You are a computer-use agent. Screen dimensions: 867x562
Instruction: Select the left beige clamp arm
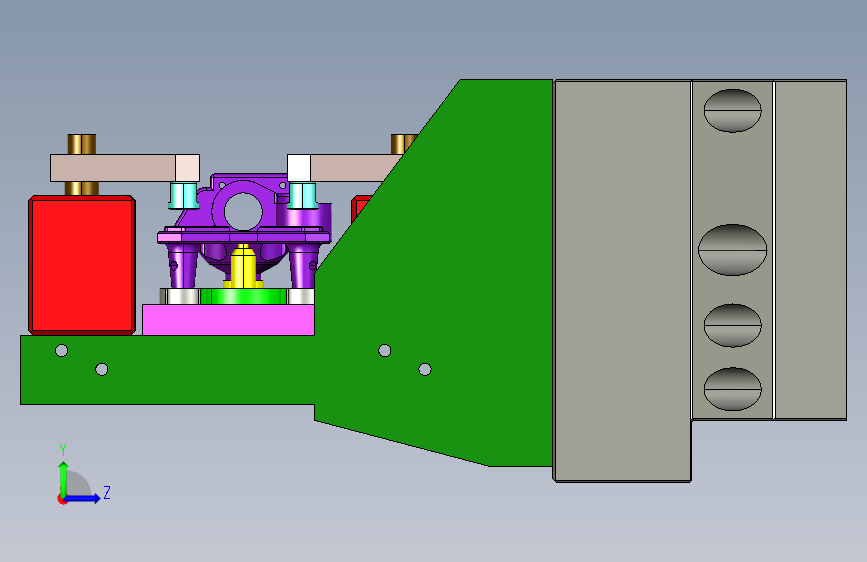(x=125, y=168)
